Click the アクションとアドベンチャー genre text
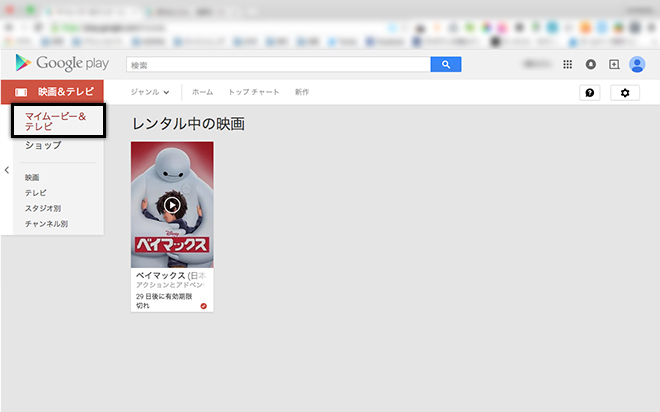660x412 pixels. coord(170,285)
